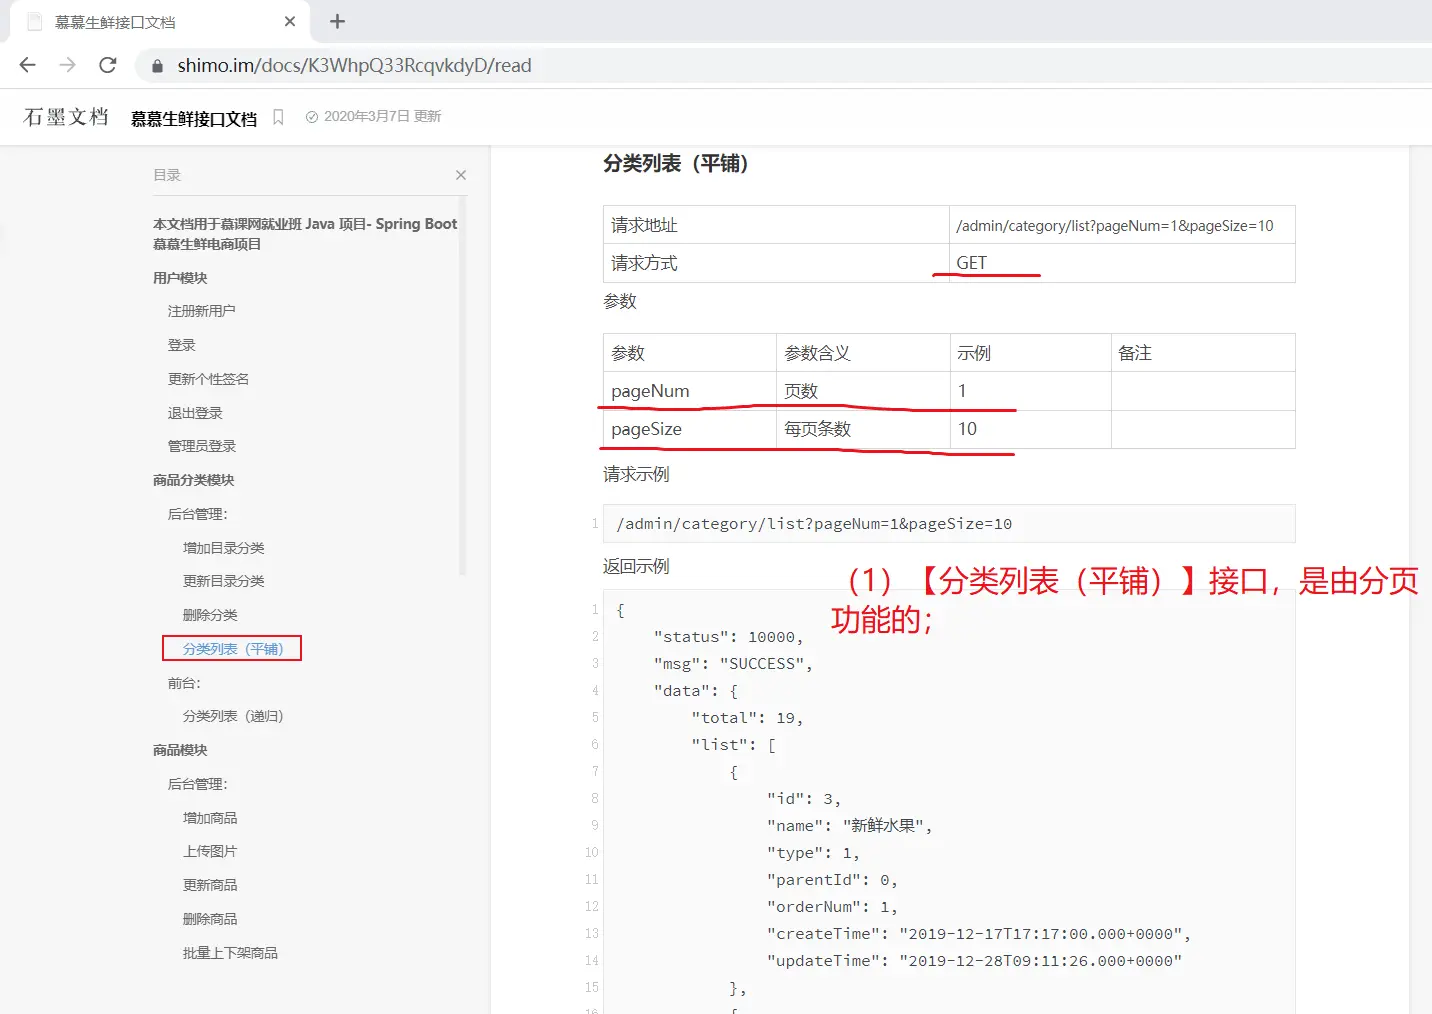Click the "parentId": 0 code line
The image size is (1432, 1014).
(832, 880)
